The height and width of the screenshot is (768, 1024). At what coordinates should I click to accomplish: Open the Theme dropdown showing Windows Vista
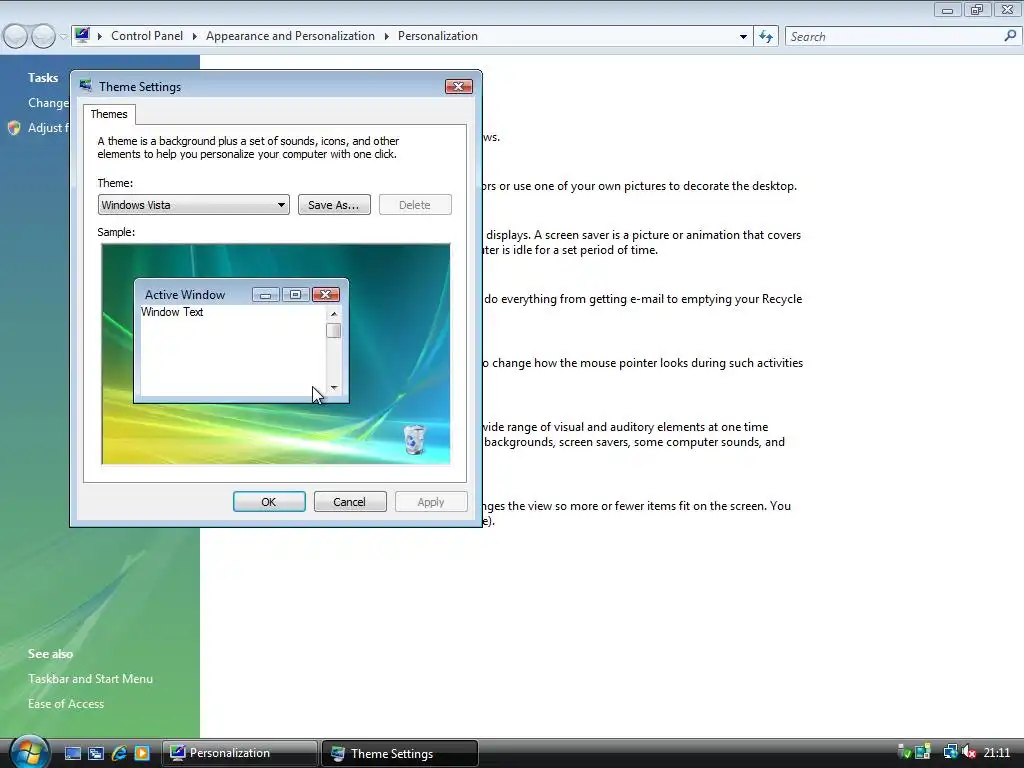point(193,204)
